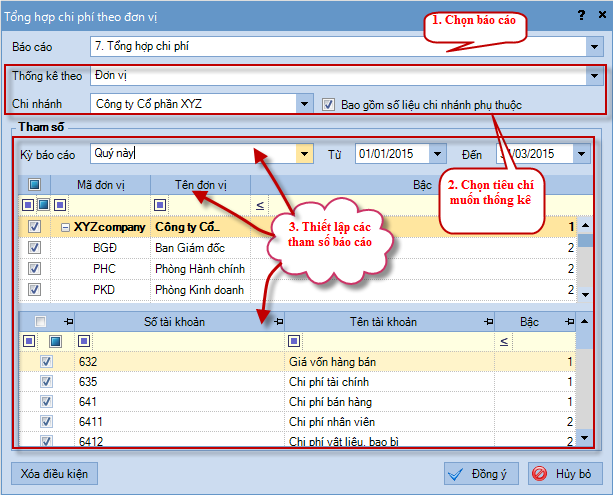This screenshot has width=613, height=495.
Task: Click account Bậc filter less-or-equal operator
Action: [x=504, y=342]
